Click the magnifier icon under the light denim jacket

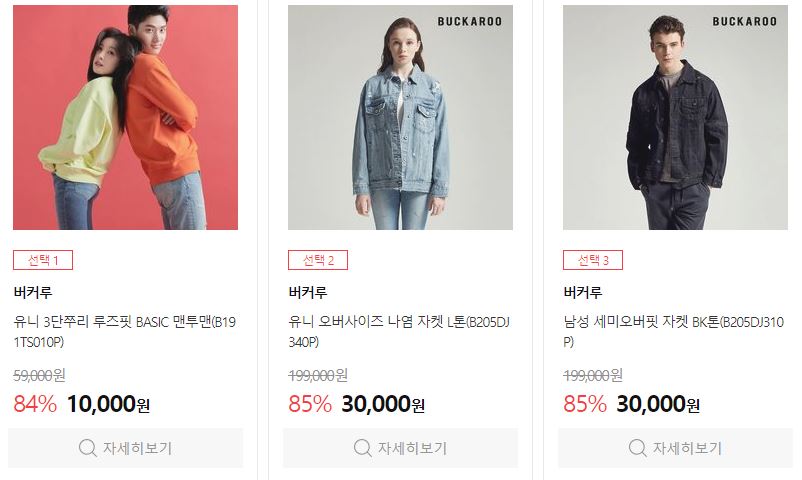[x=363, y=448]
